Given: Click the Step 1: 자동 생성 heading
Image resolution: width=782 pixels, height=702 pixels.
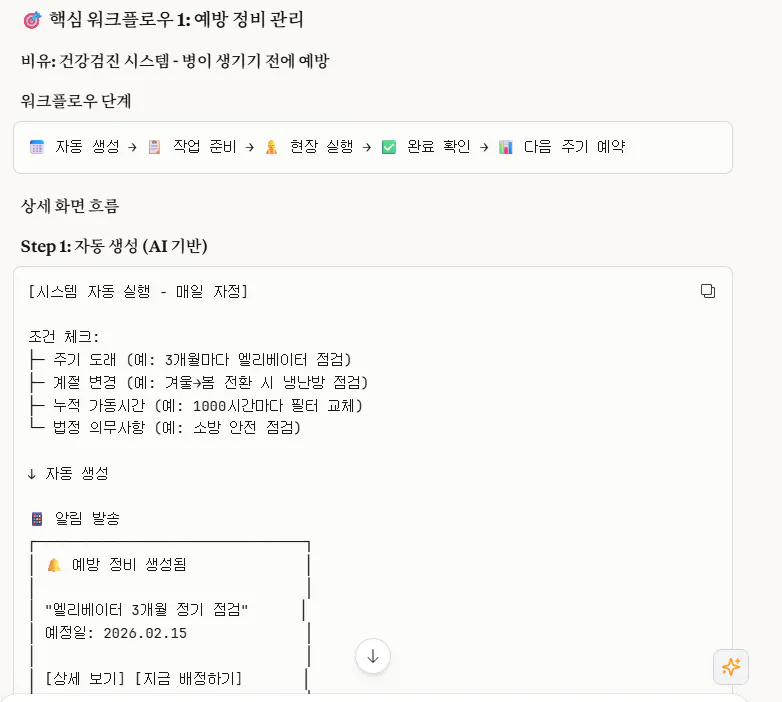Looking at the screenshot, I should [x=114, y=246].
